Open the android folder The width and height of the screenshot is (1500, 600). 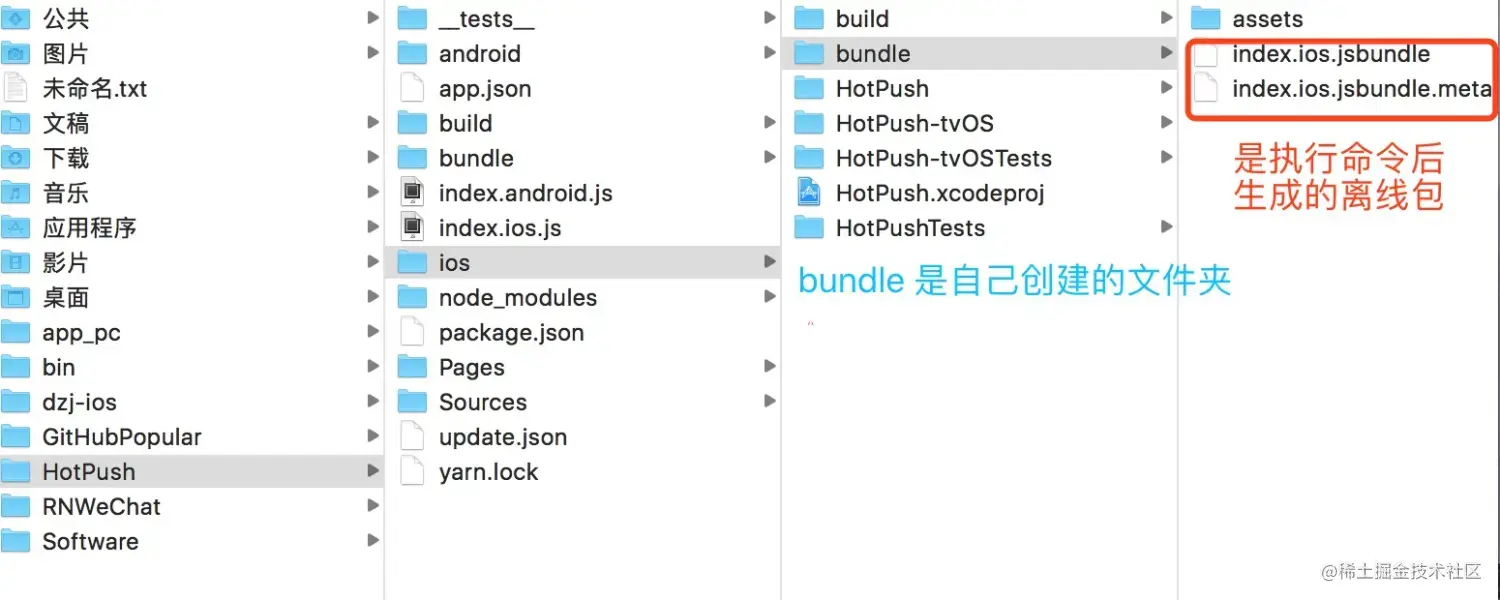tap(479, 53)
